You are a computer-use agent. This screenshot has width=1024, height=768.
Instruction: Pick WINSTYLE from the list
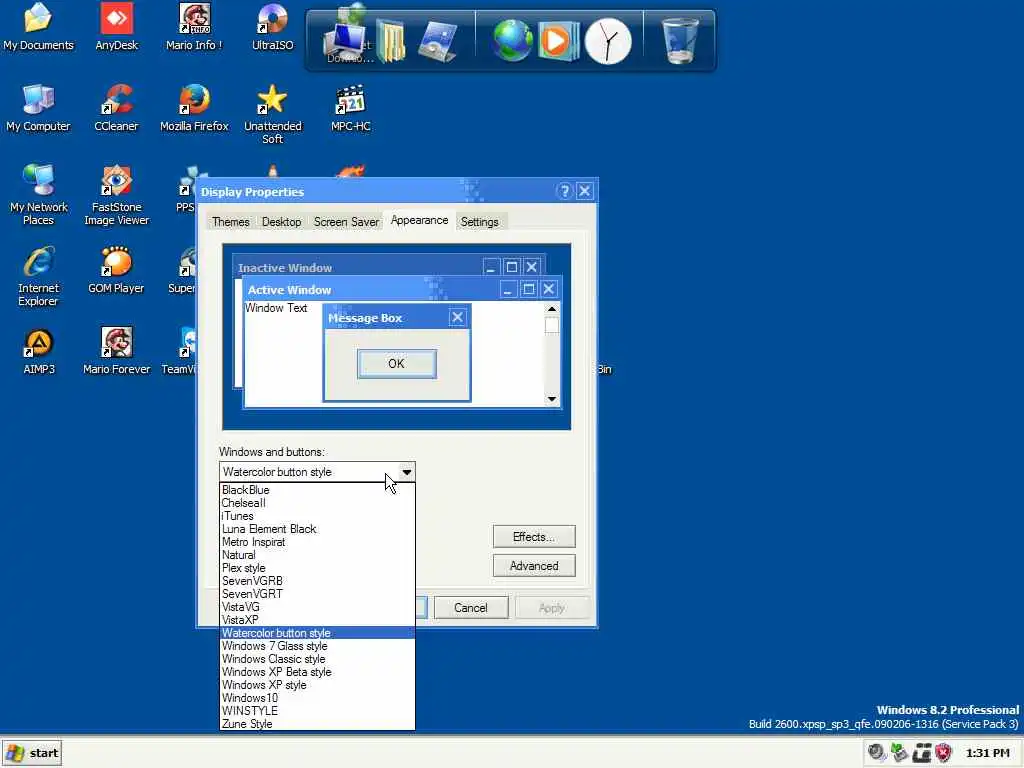tap(317, 711)
